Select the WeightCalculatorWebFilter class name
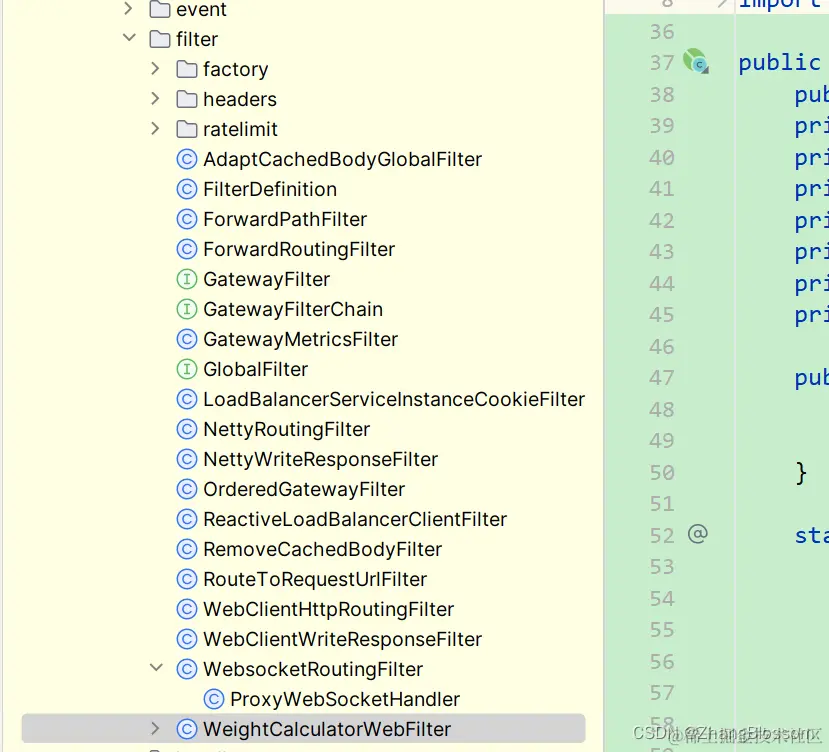 point(327,729)
